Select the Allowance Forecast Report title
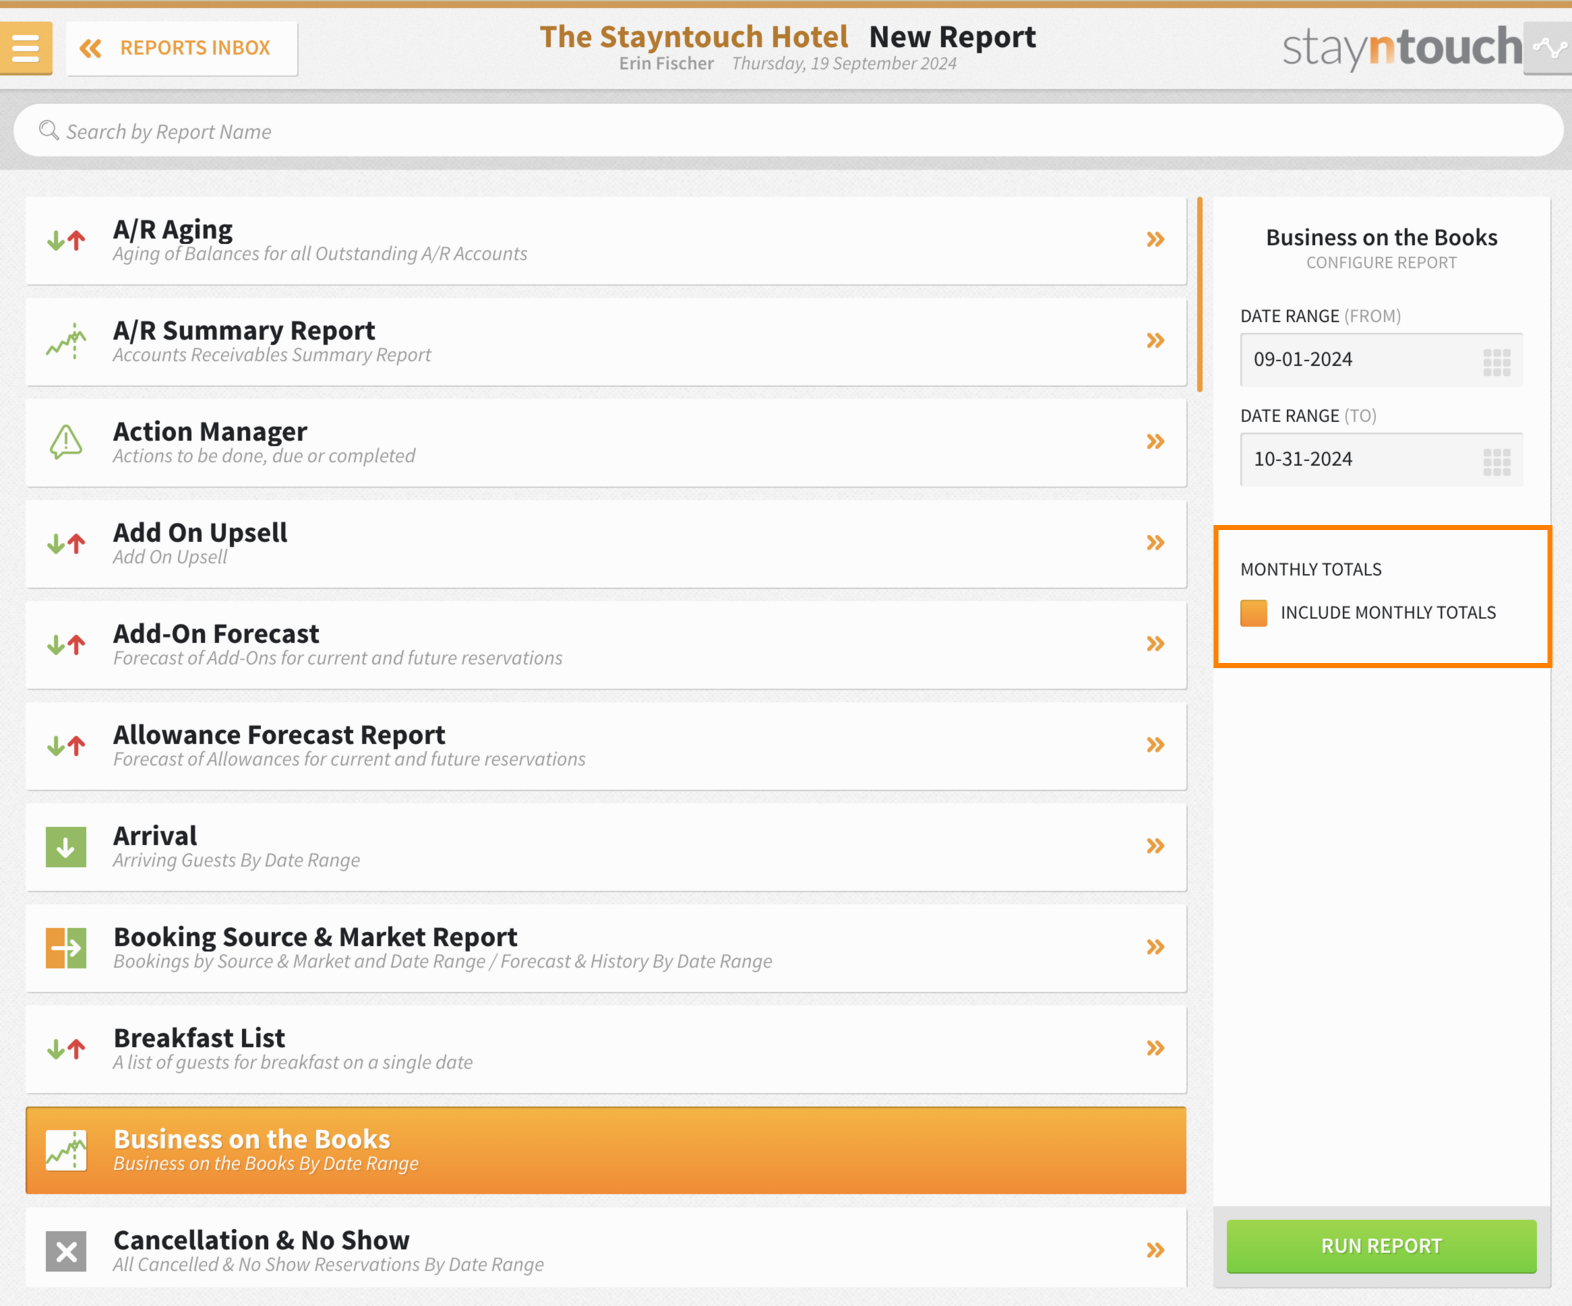 coord(279,734)
